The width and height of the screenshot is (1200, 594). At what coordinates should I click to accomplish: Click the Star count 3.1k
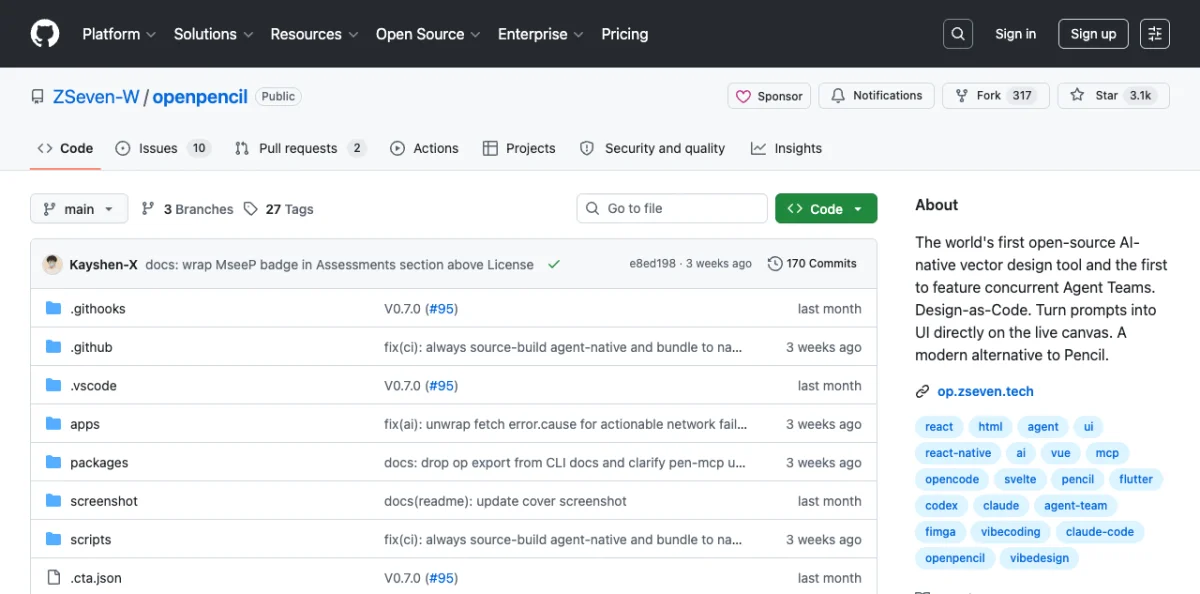(x=1141, y=96)
